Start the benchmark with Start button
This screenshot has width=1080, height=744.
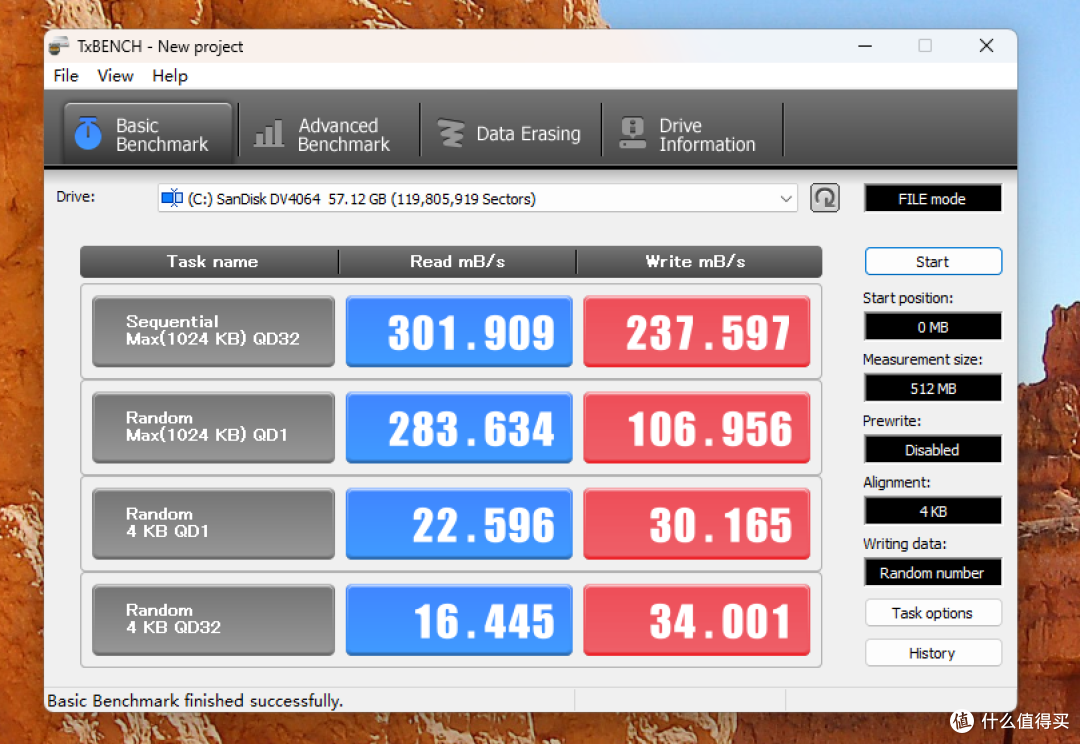point(933,262)
